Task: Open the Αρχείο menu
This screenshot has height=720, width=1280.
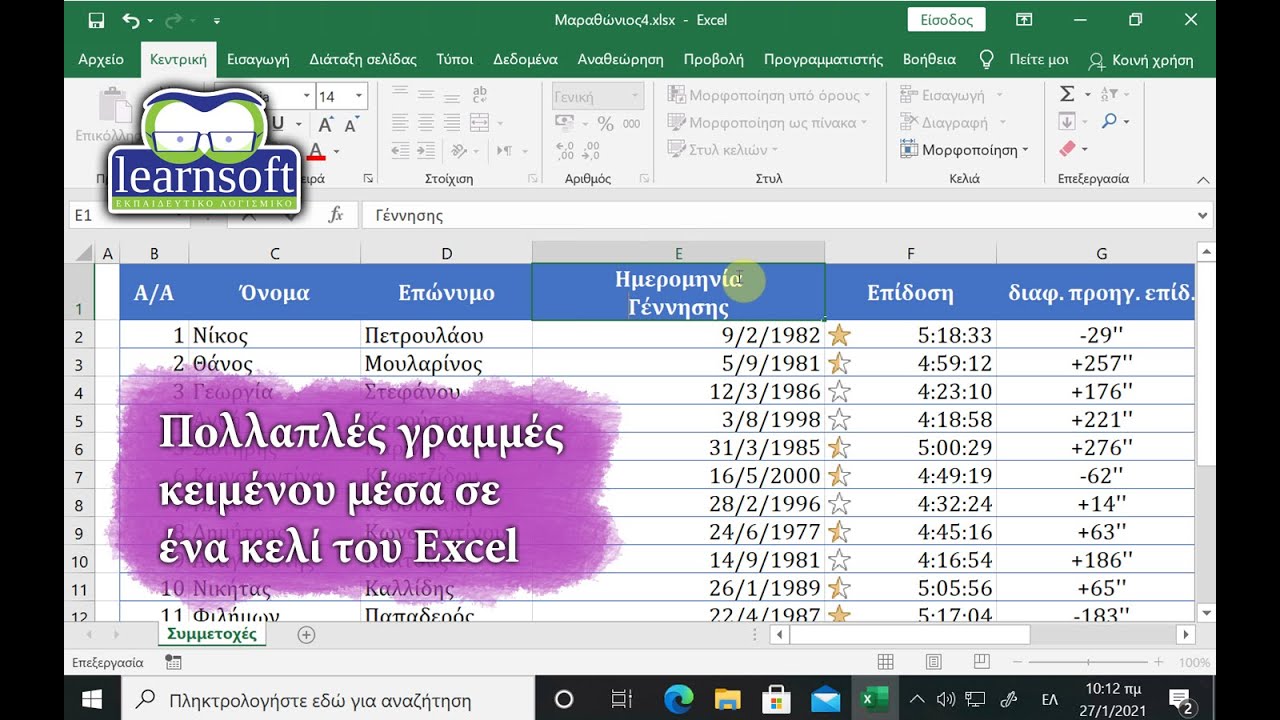Action: point(101,59)
